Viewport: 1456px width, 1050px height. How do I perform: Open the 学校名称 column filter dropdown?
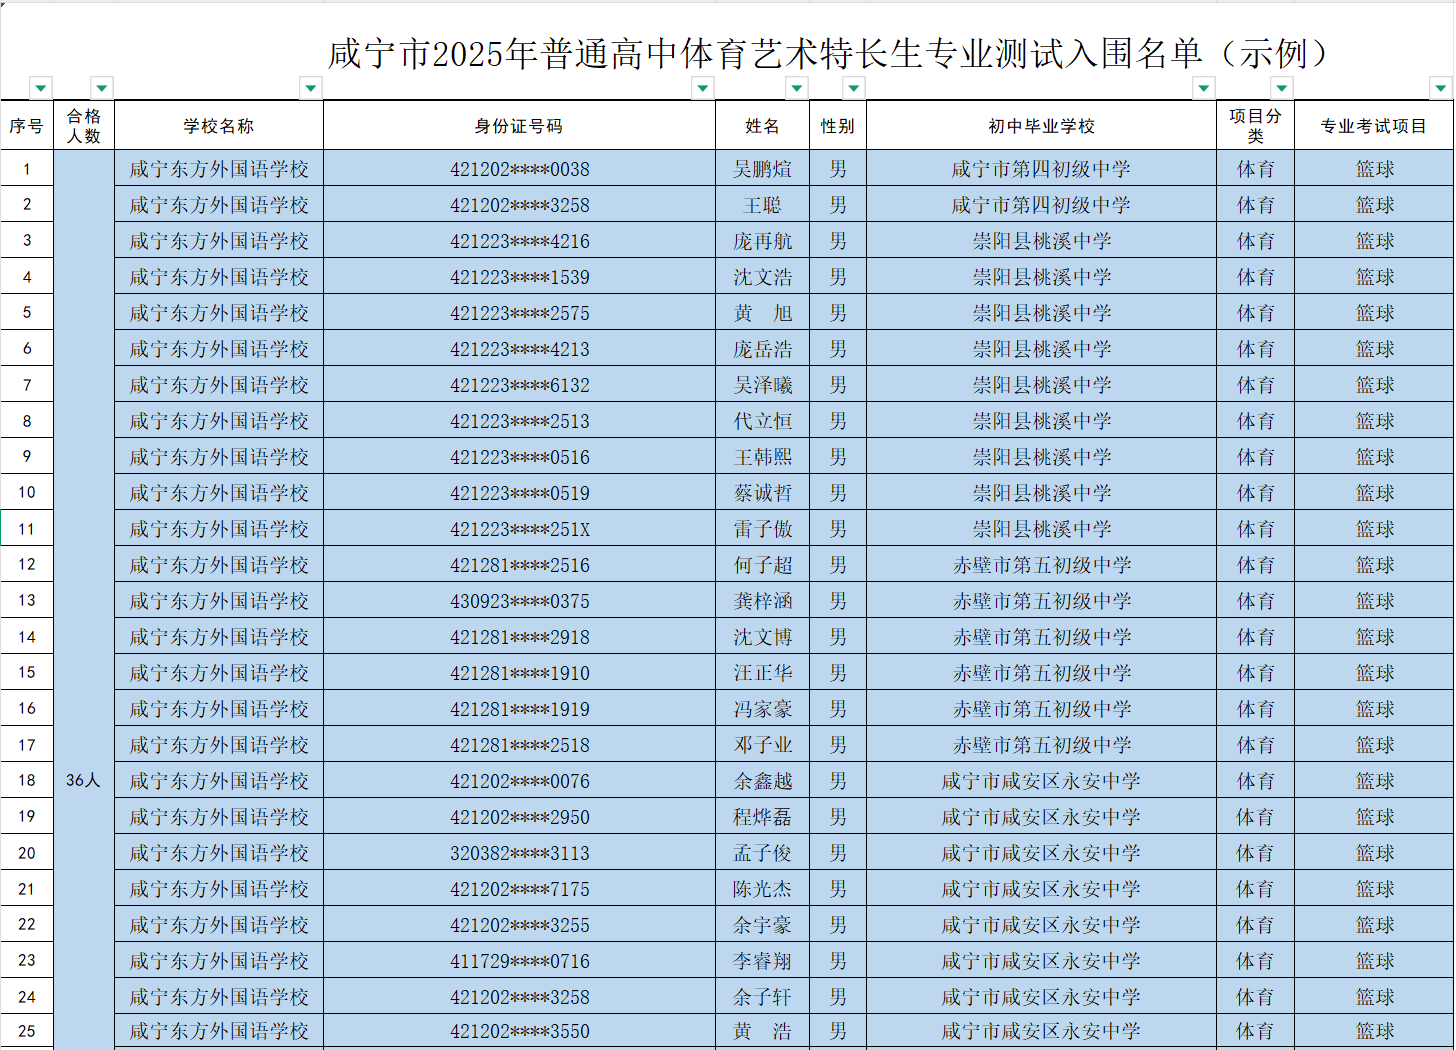(x=311, y=88)
